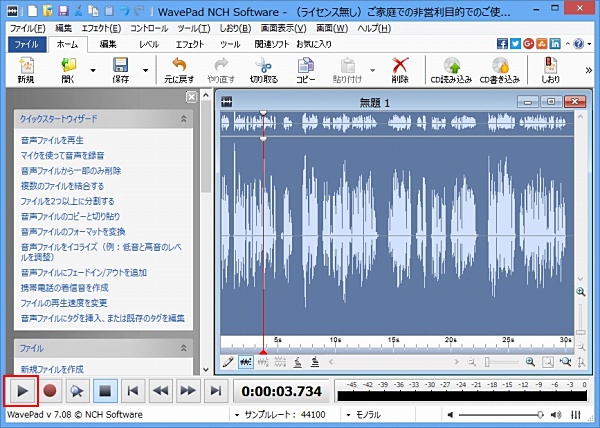Click the マイクを使って音声を録音 link
This screenshot has height=428, width=600.
click(x=62, y=155)
